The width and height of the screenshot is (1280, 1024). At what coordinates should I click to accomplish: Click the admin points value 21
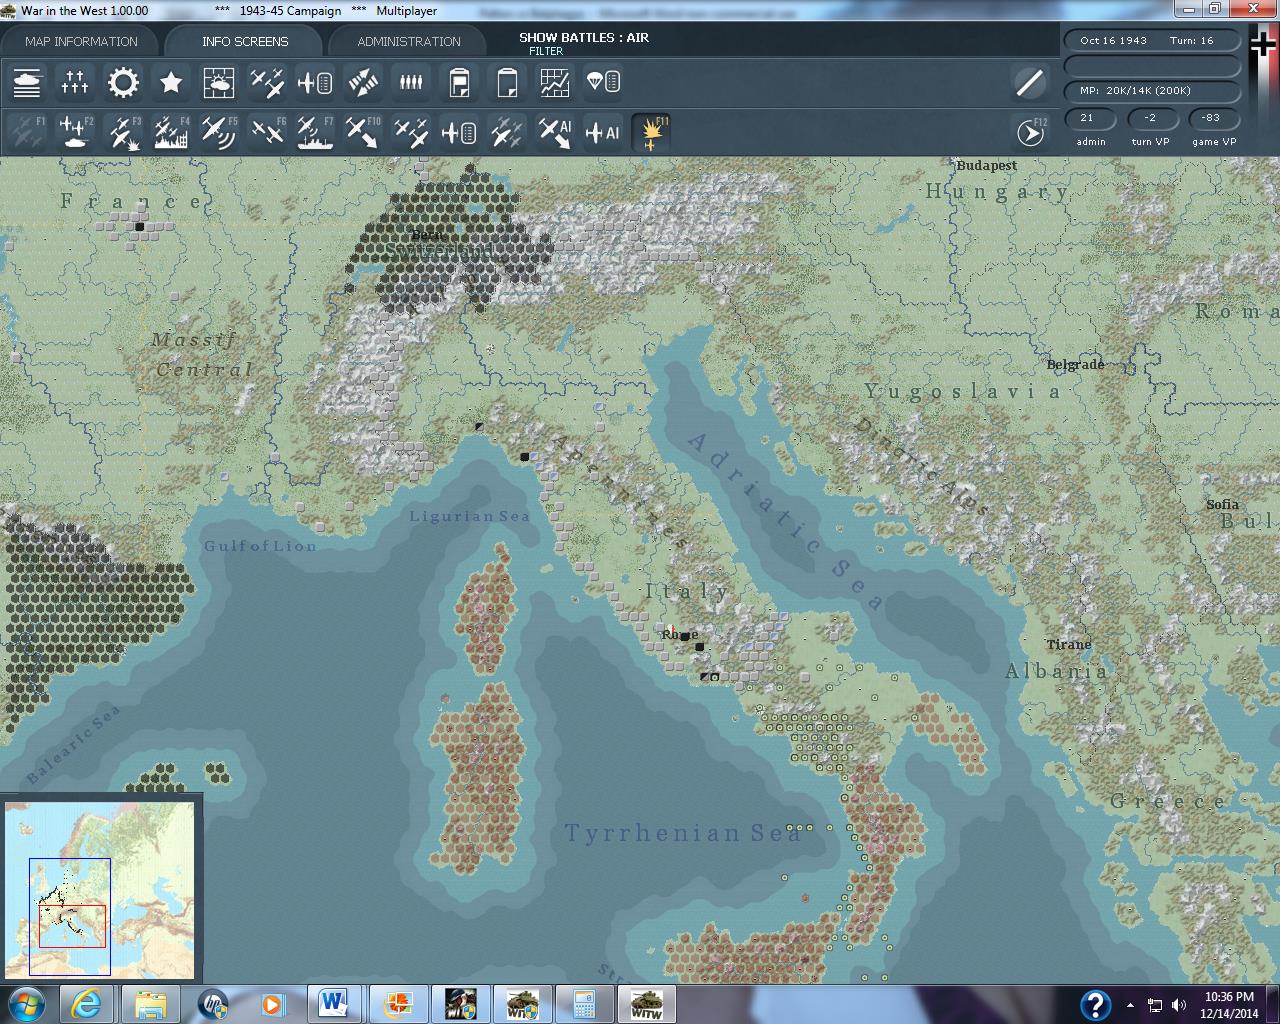click(x=1090, y=118)
